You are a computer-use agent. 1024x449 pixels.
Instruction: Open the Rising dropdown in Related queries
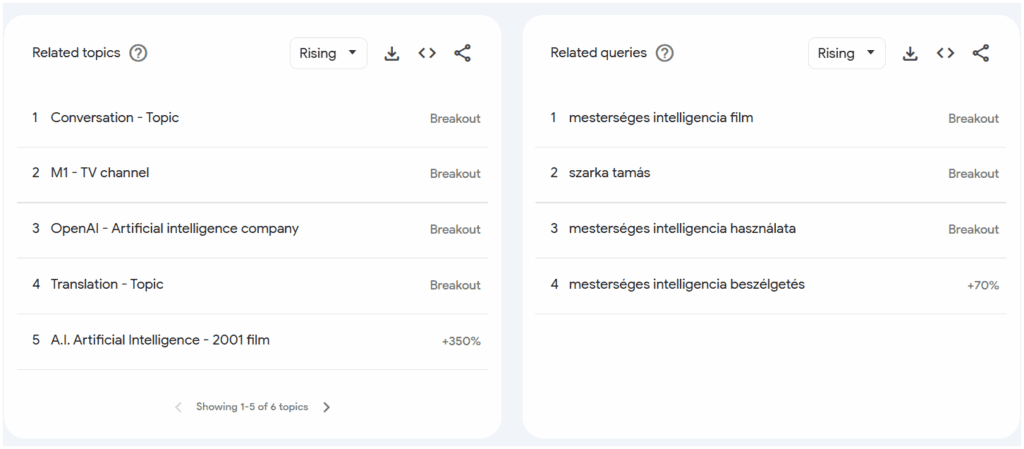[x=847, y=54]
